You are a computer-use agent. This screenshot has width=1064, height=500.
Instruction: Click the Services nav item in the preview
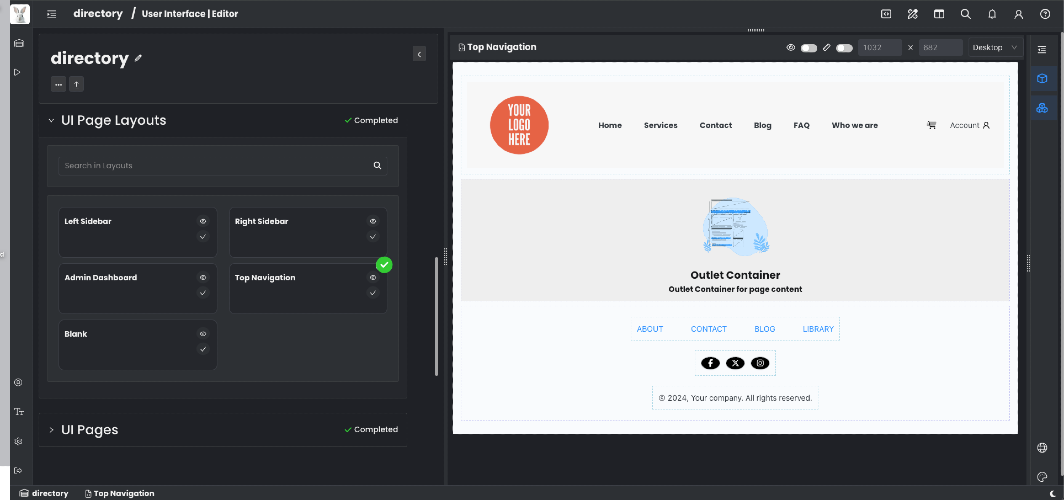(660, 126)
